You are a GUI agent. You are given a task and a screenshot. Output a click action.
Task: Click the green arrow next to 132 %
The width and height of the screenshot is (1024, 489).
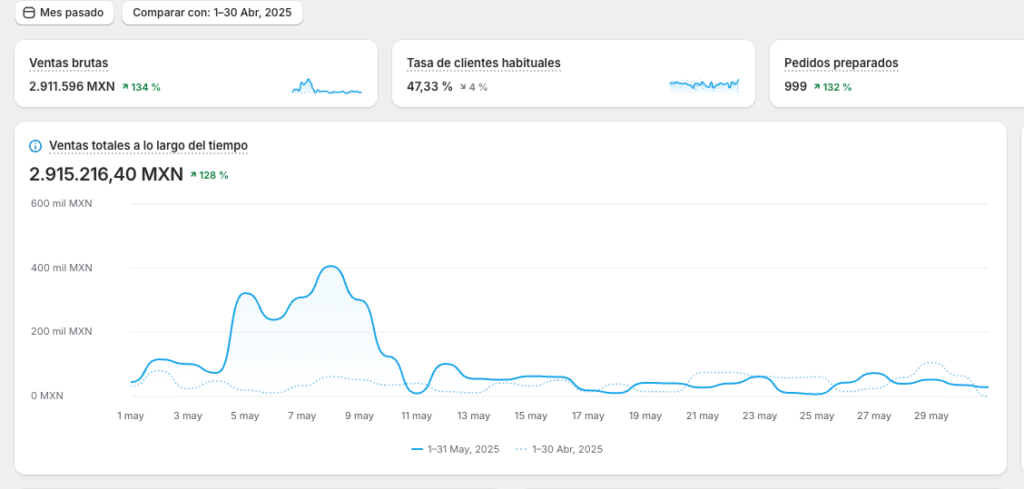point(817,87)
